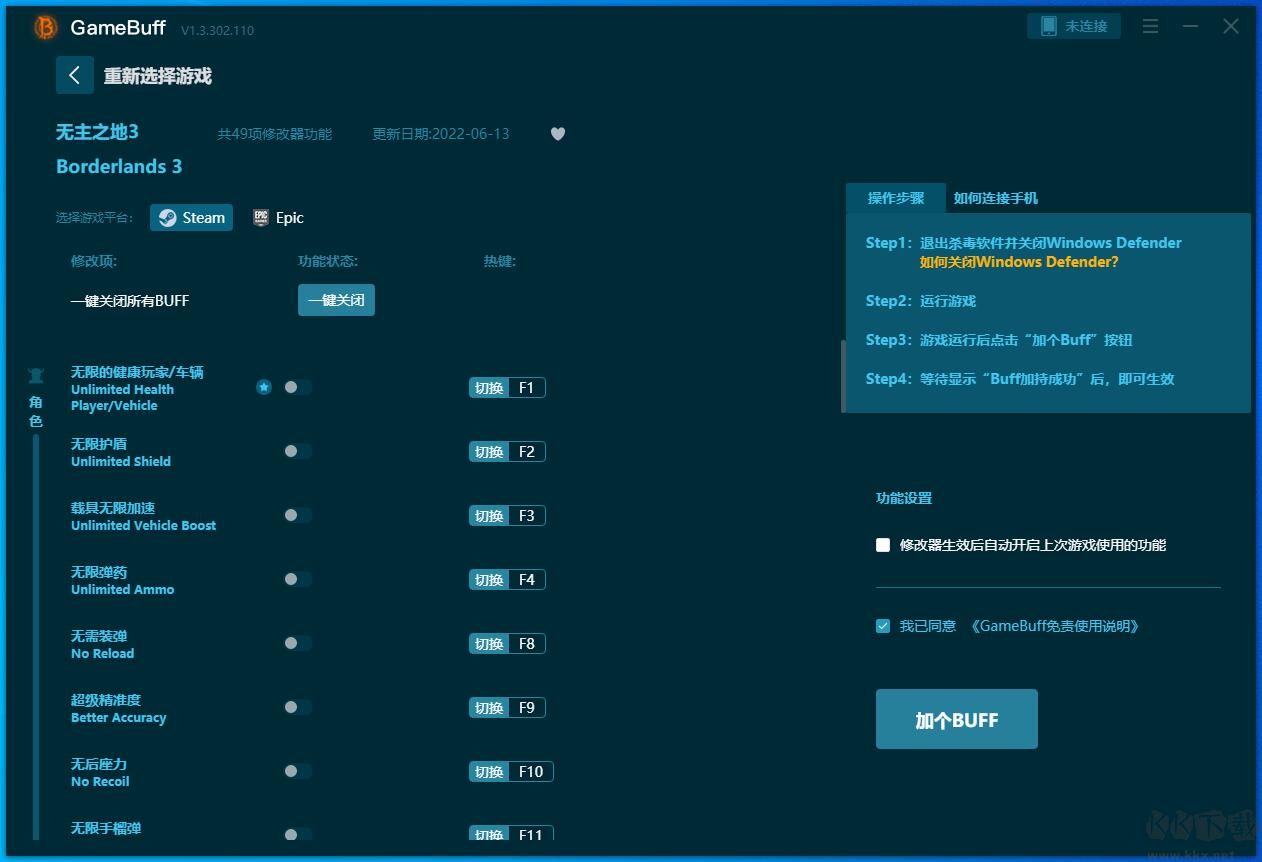This screenshot has height=862, width=1262.
Task: Select the Epic platform icon
Action: 278,217
